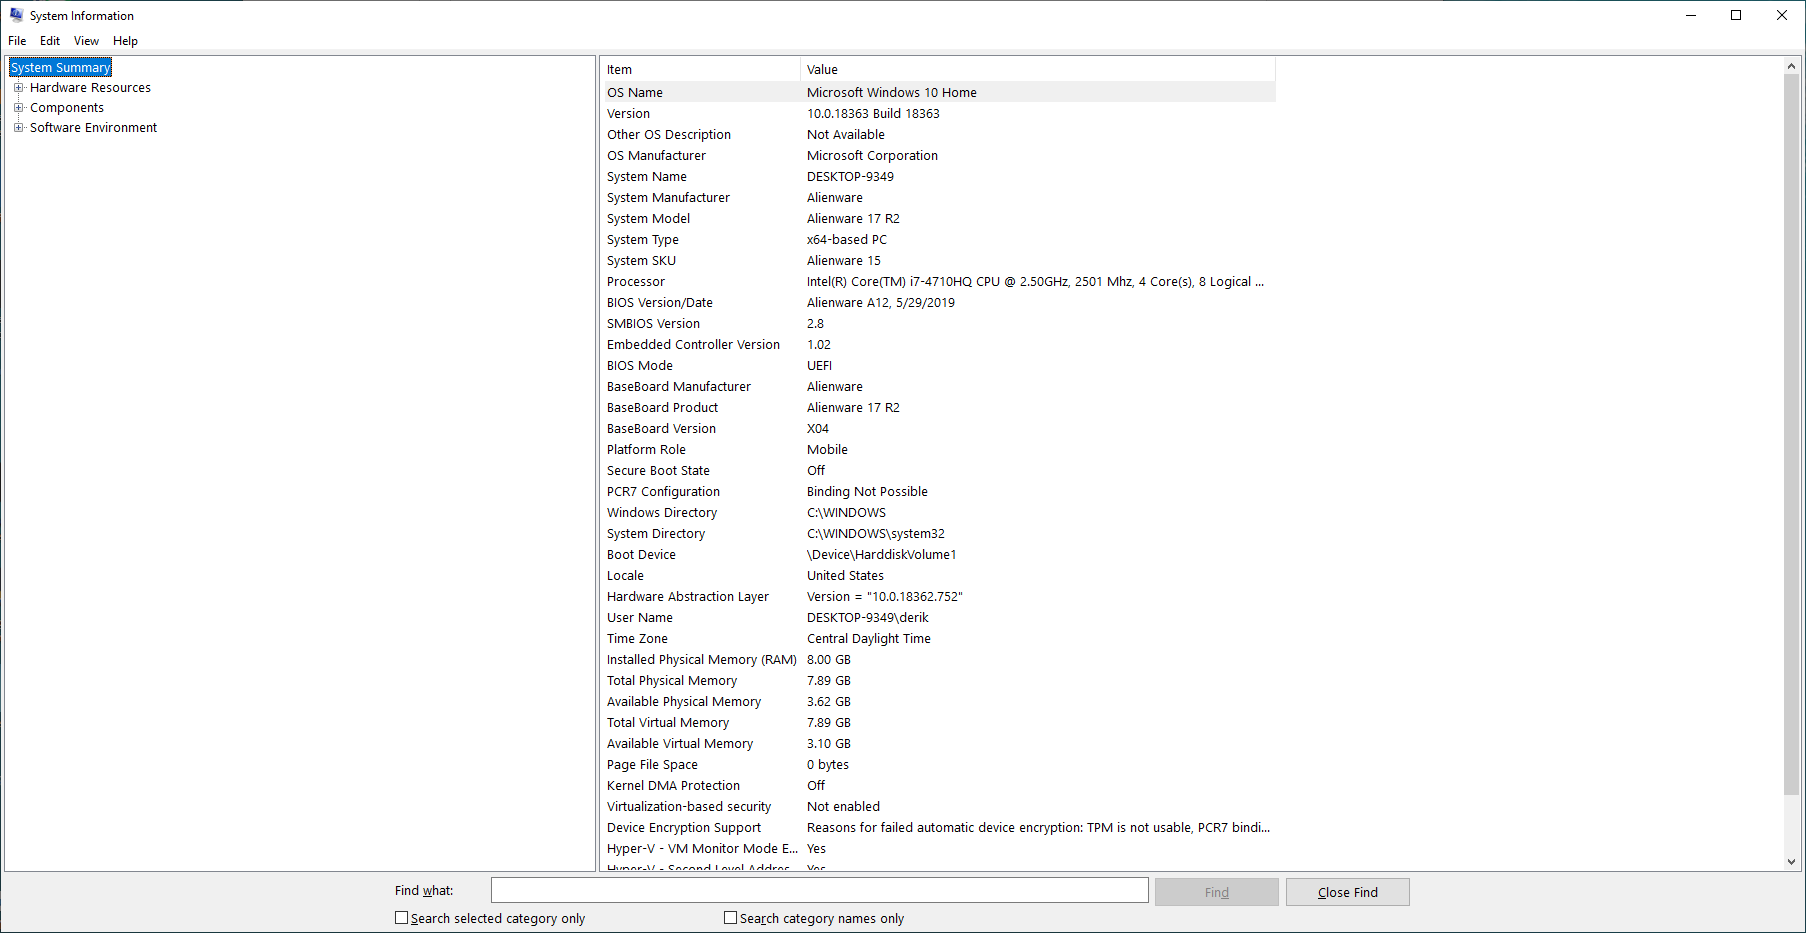Select the BaseBoard Product row
Viewport: 1806px width, 933px height.
pos(938,407)
